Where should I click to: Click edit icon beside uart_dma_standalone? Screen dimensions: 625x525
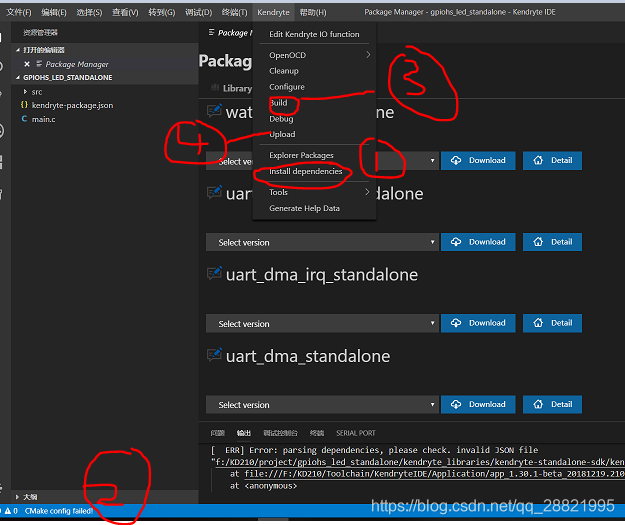click(x=214, y=354)
